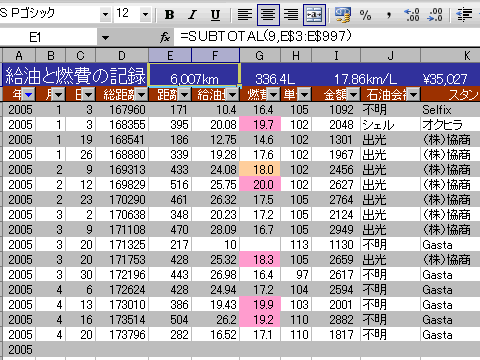Toggle Underline formatting
This screenshot has width=480, height=360.
click(215, 15)
